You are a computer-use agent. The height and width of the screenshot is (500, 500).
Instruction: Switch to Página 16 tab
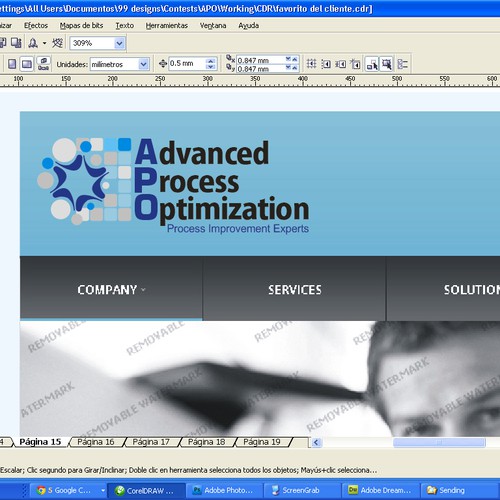(x=96, y=442)
